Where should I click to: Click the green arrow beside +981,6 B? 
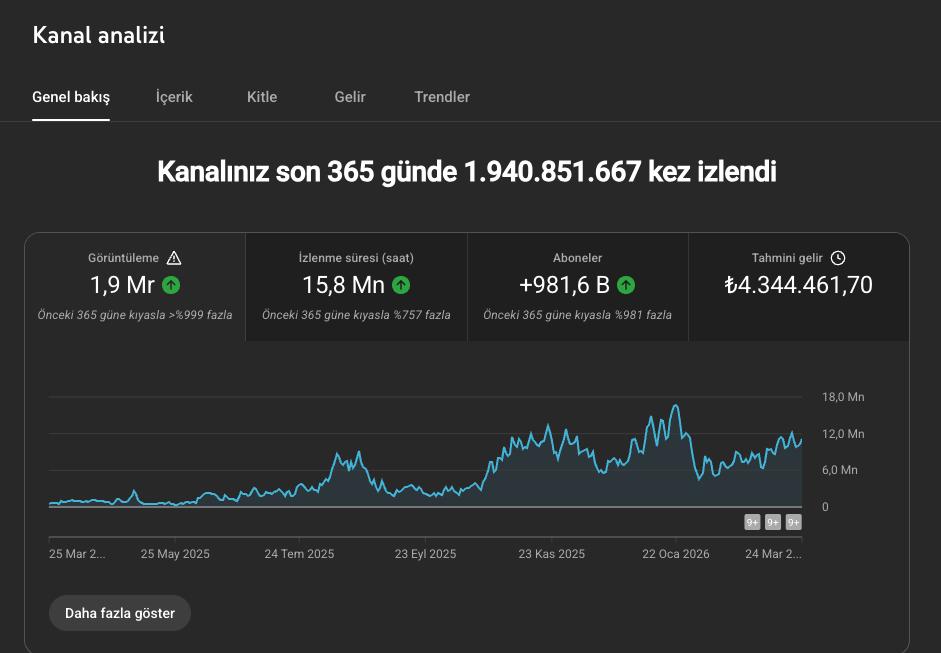point(624,286)
